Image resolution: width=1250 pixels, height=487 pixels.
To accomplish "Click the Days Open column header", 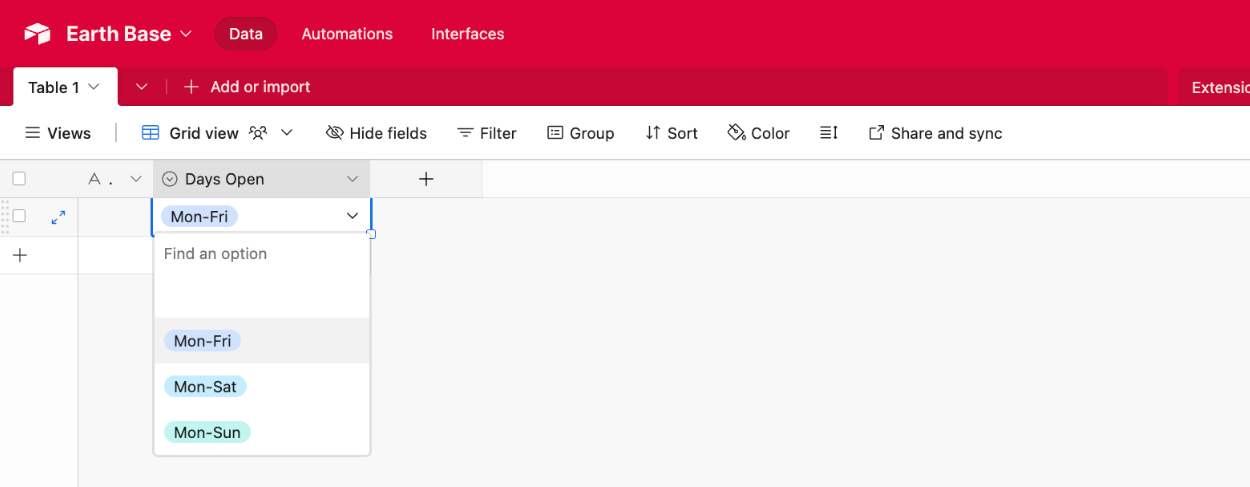I will 261,179.
